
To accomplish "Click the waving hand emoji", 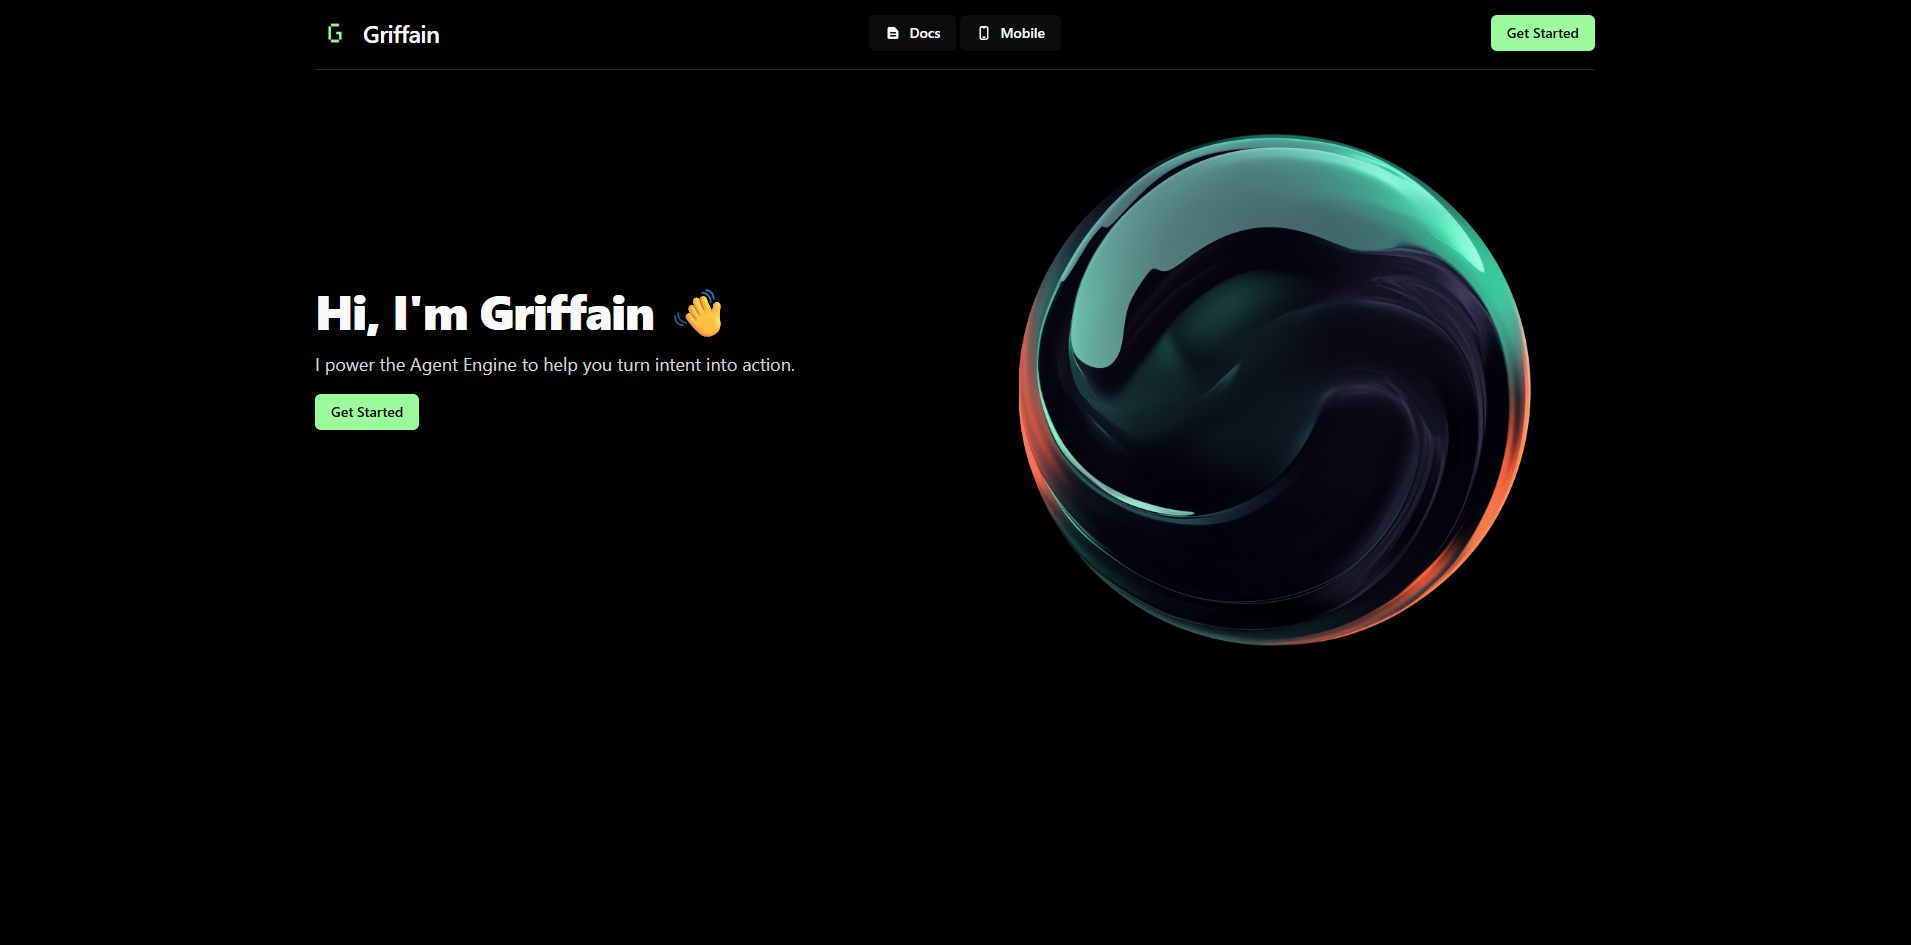I will 700,314.
